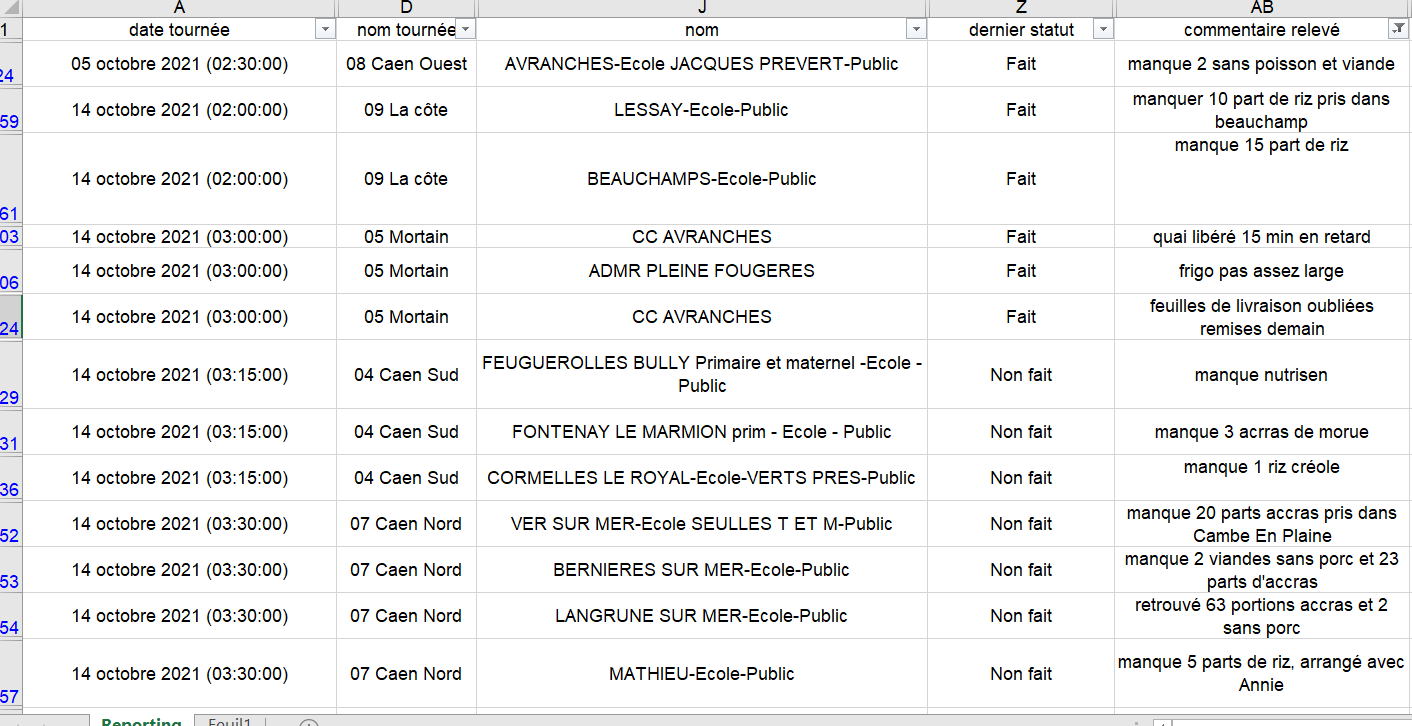
Task: Click the 'date tournée' header cell
Action: (179, 30)
